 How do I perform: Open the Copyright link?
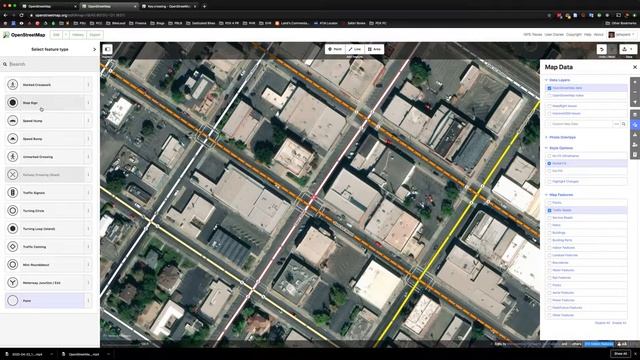pyautogui.click(x=573, y=35)
